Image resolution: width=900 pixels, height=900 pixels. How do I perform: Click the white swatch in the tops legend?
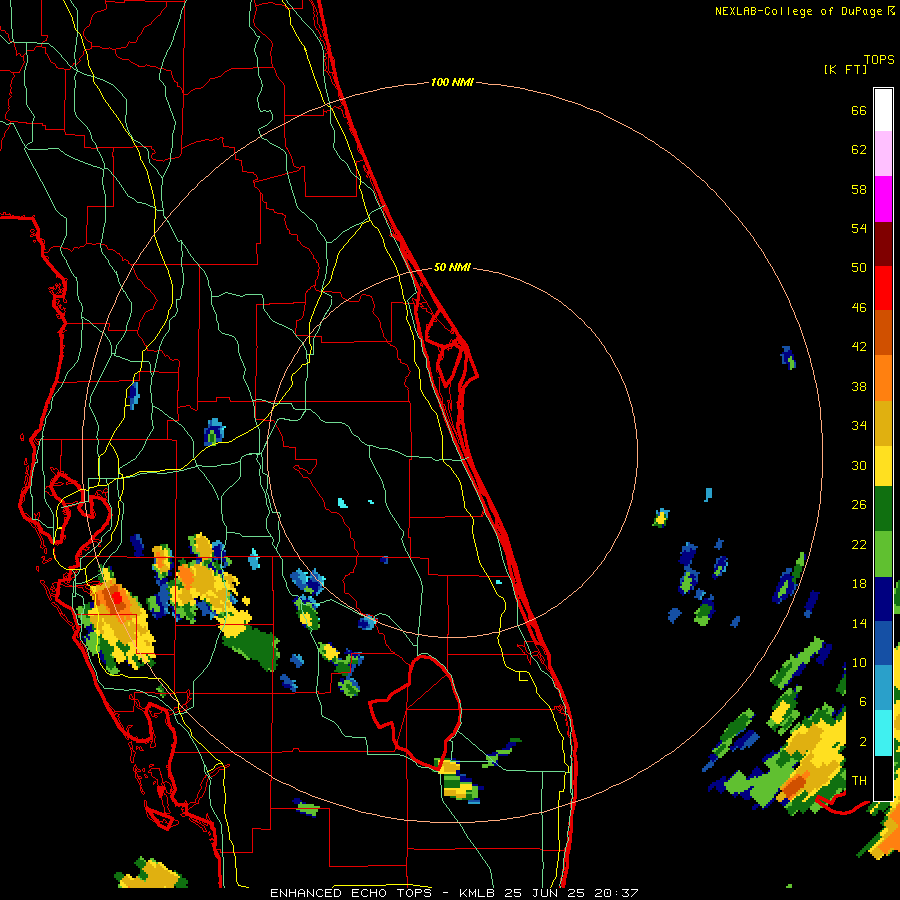[x=883, y=110]
